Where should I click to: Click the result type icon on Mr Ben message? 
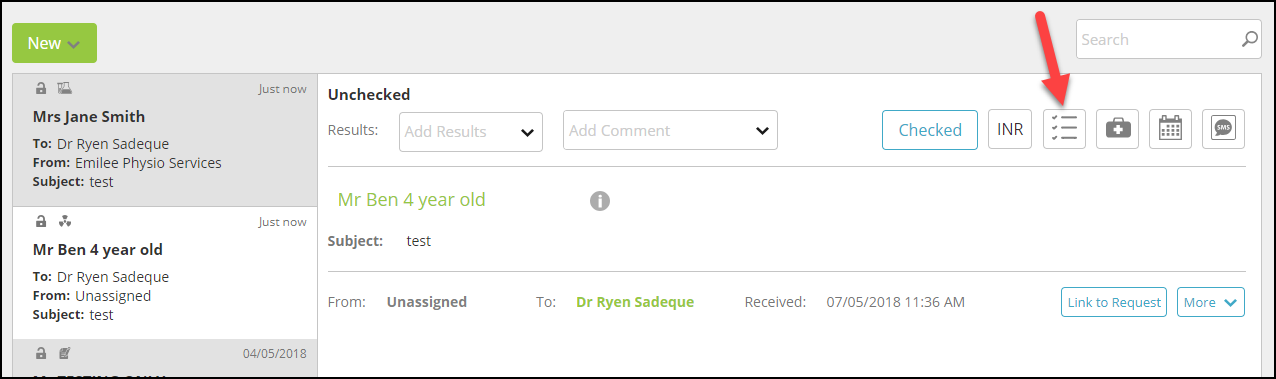tap(65, 221)
